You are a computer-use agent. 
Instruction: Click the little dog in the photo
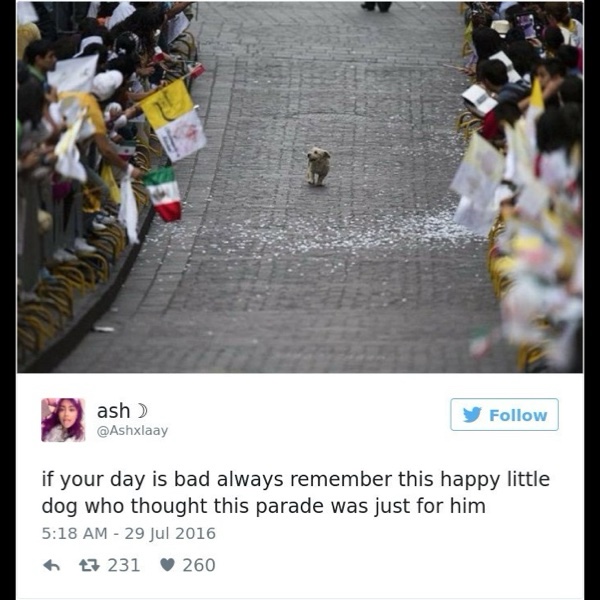pos(318,166)
